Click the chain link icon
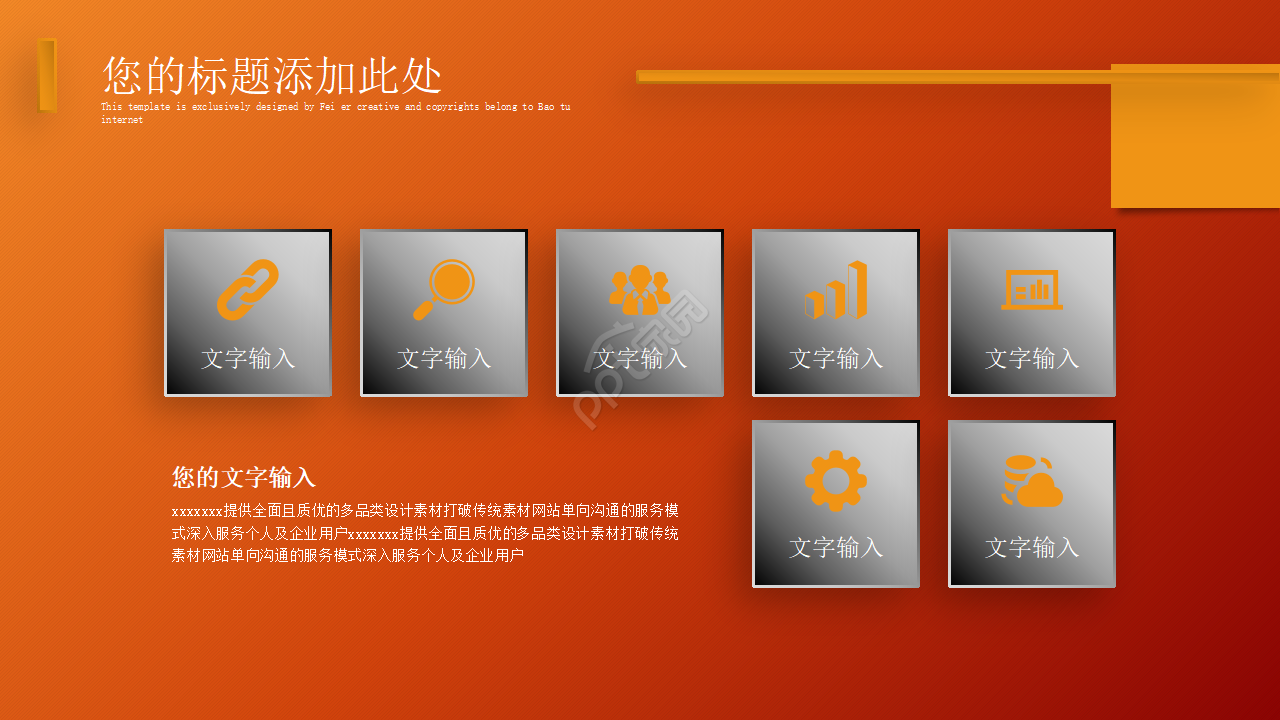1280x720 pixels. pyautogui.click(x=248, y=289)
